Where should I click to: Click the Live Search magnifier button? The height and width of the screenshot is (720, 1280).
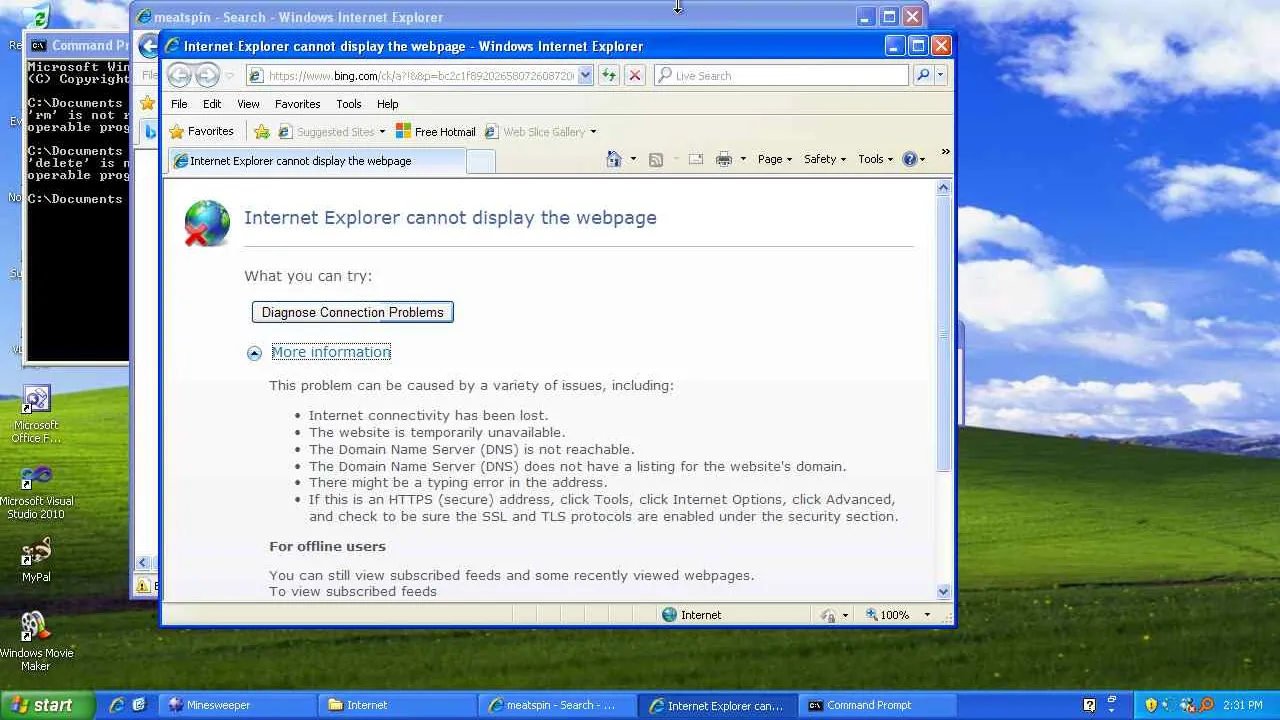(923, 75)
